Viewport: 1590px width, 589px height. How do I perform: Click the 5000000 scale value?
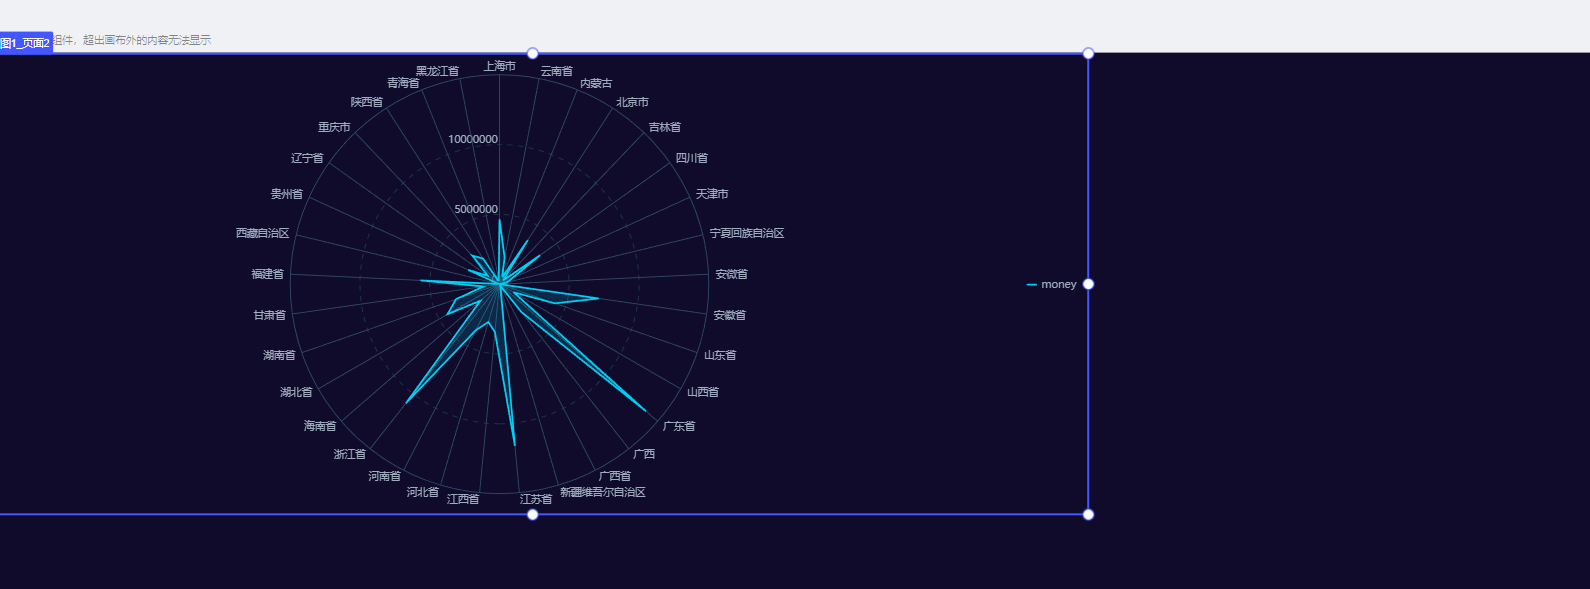pyautogui.click(x=476, y=209)
